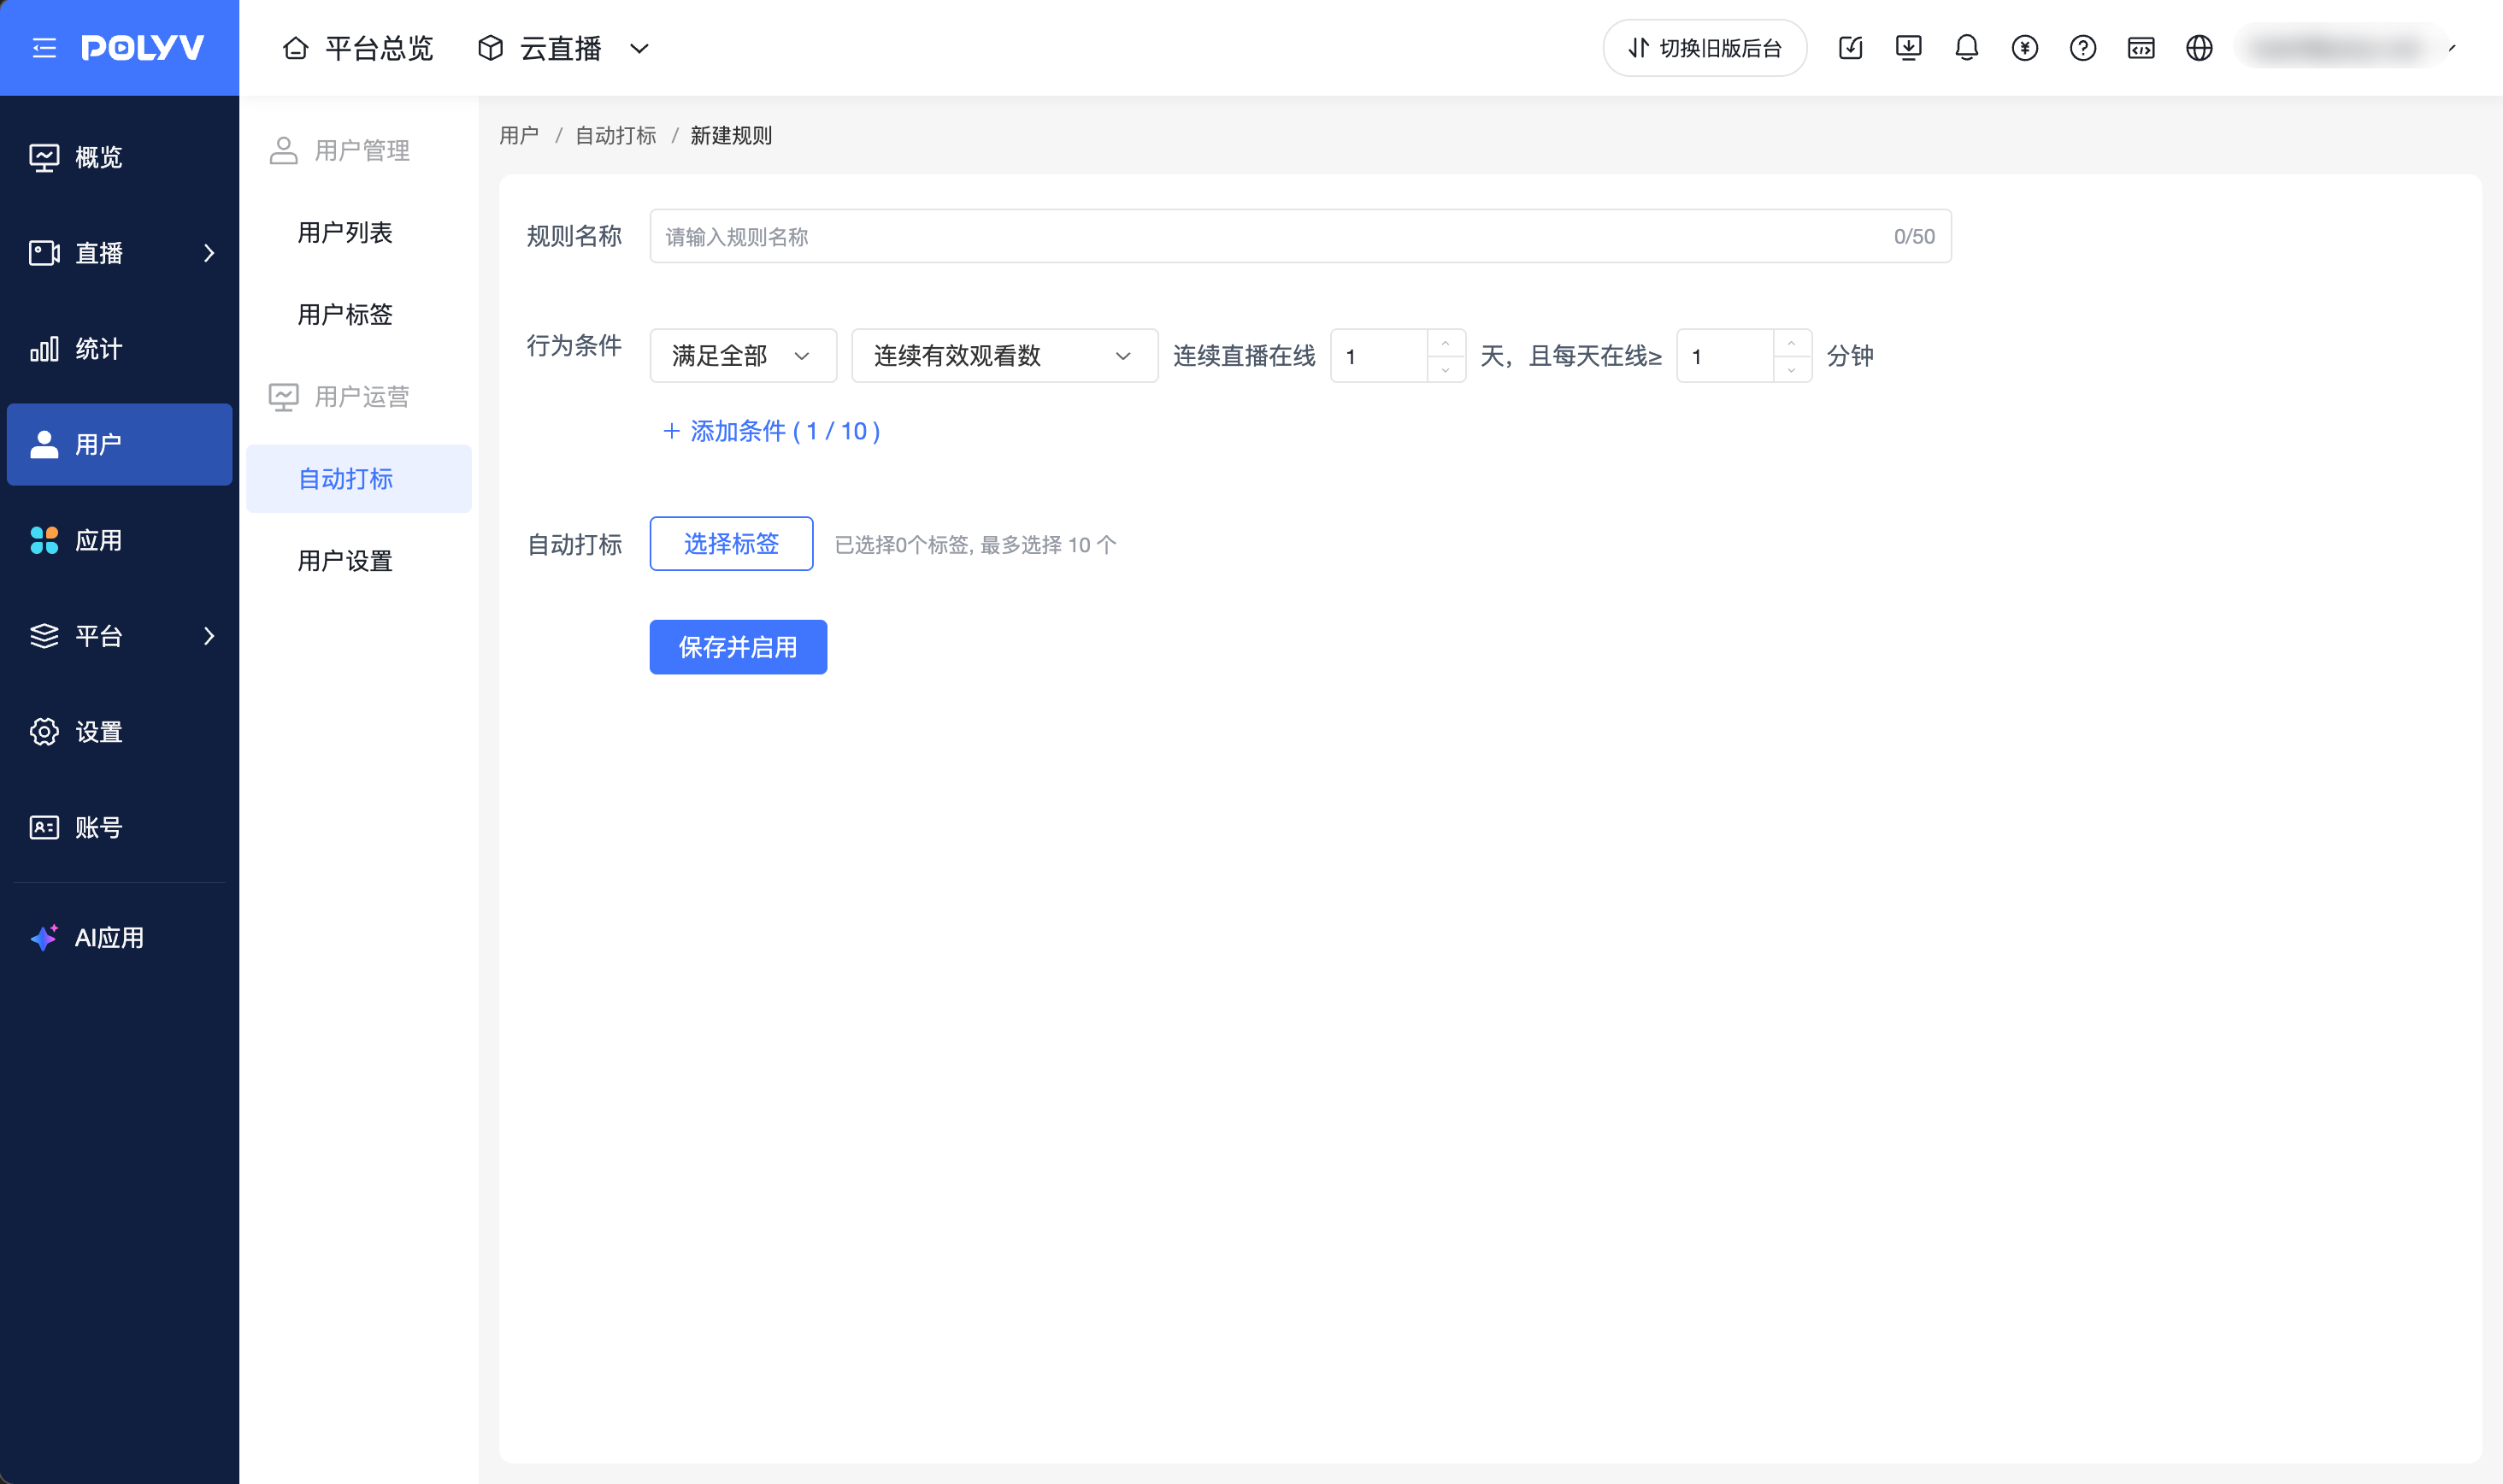Increase the 连续直播在线 days value
This screenshot has height=1484, width=2503.
[1445, 343]
